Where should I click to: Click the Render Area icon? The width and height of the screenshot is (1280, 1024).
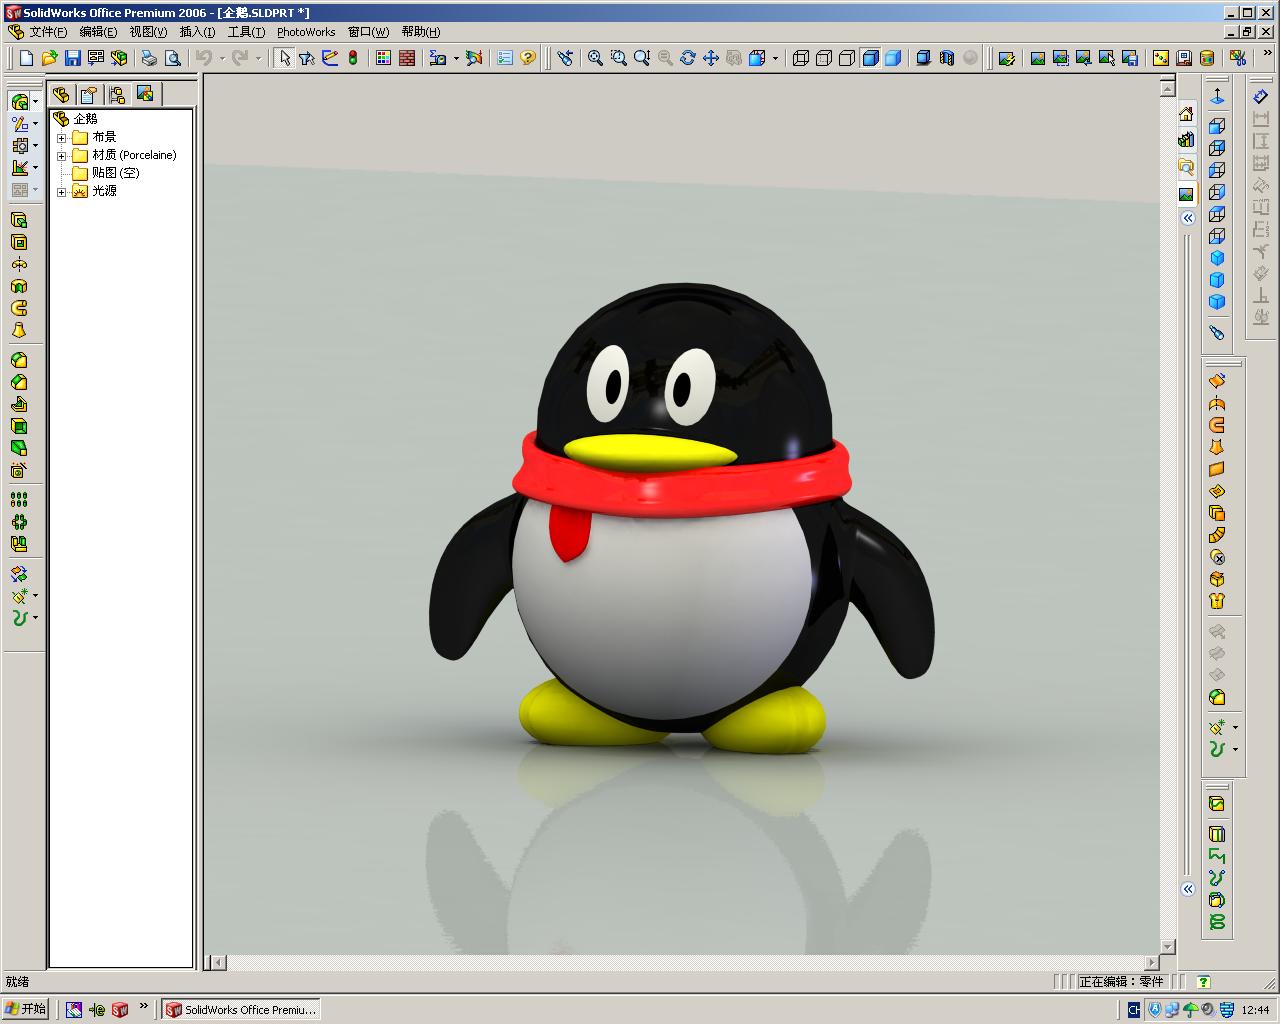[1061, 58]
